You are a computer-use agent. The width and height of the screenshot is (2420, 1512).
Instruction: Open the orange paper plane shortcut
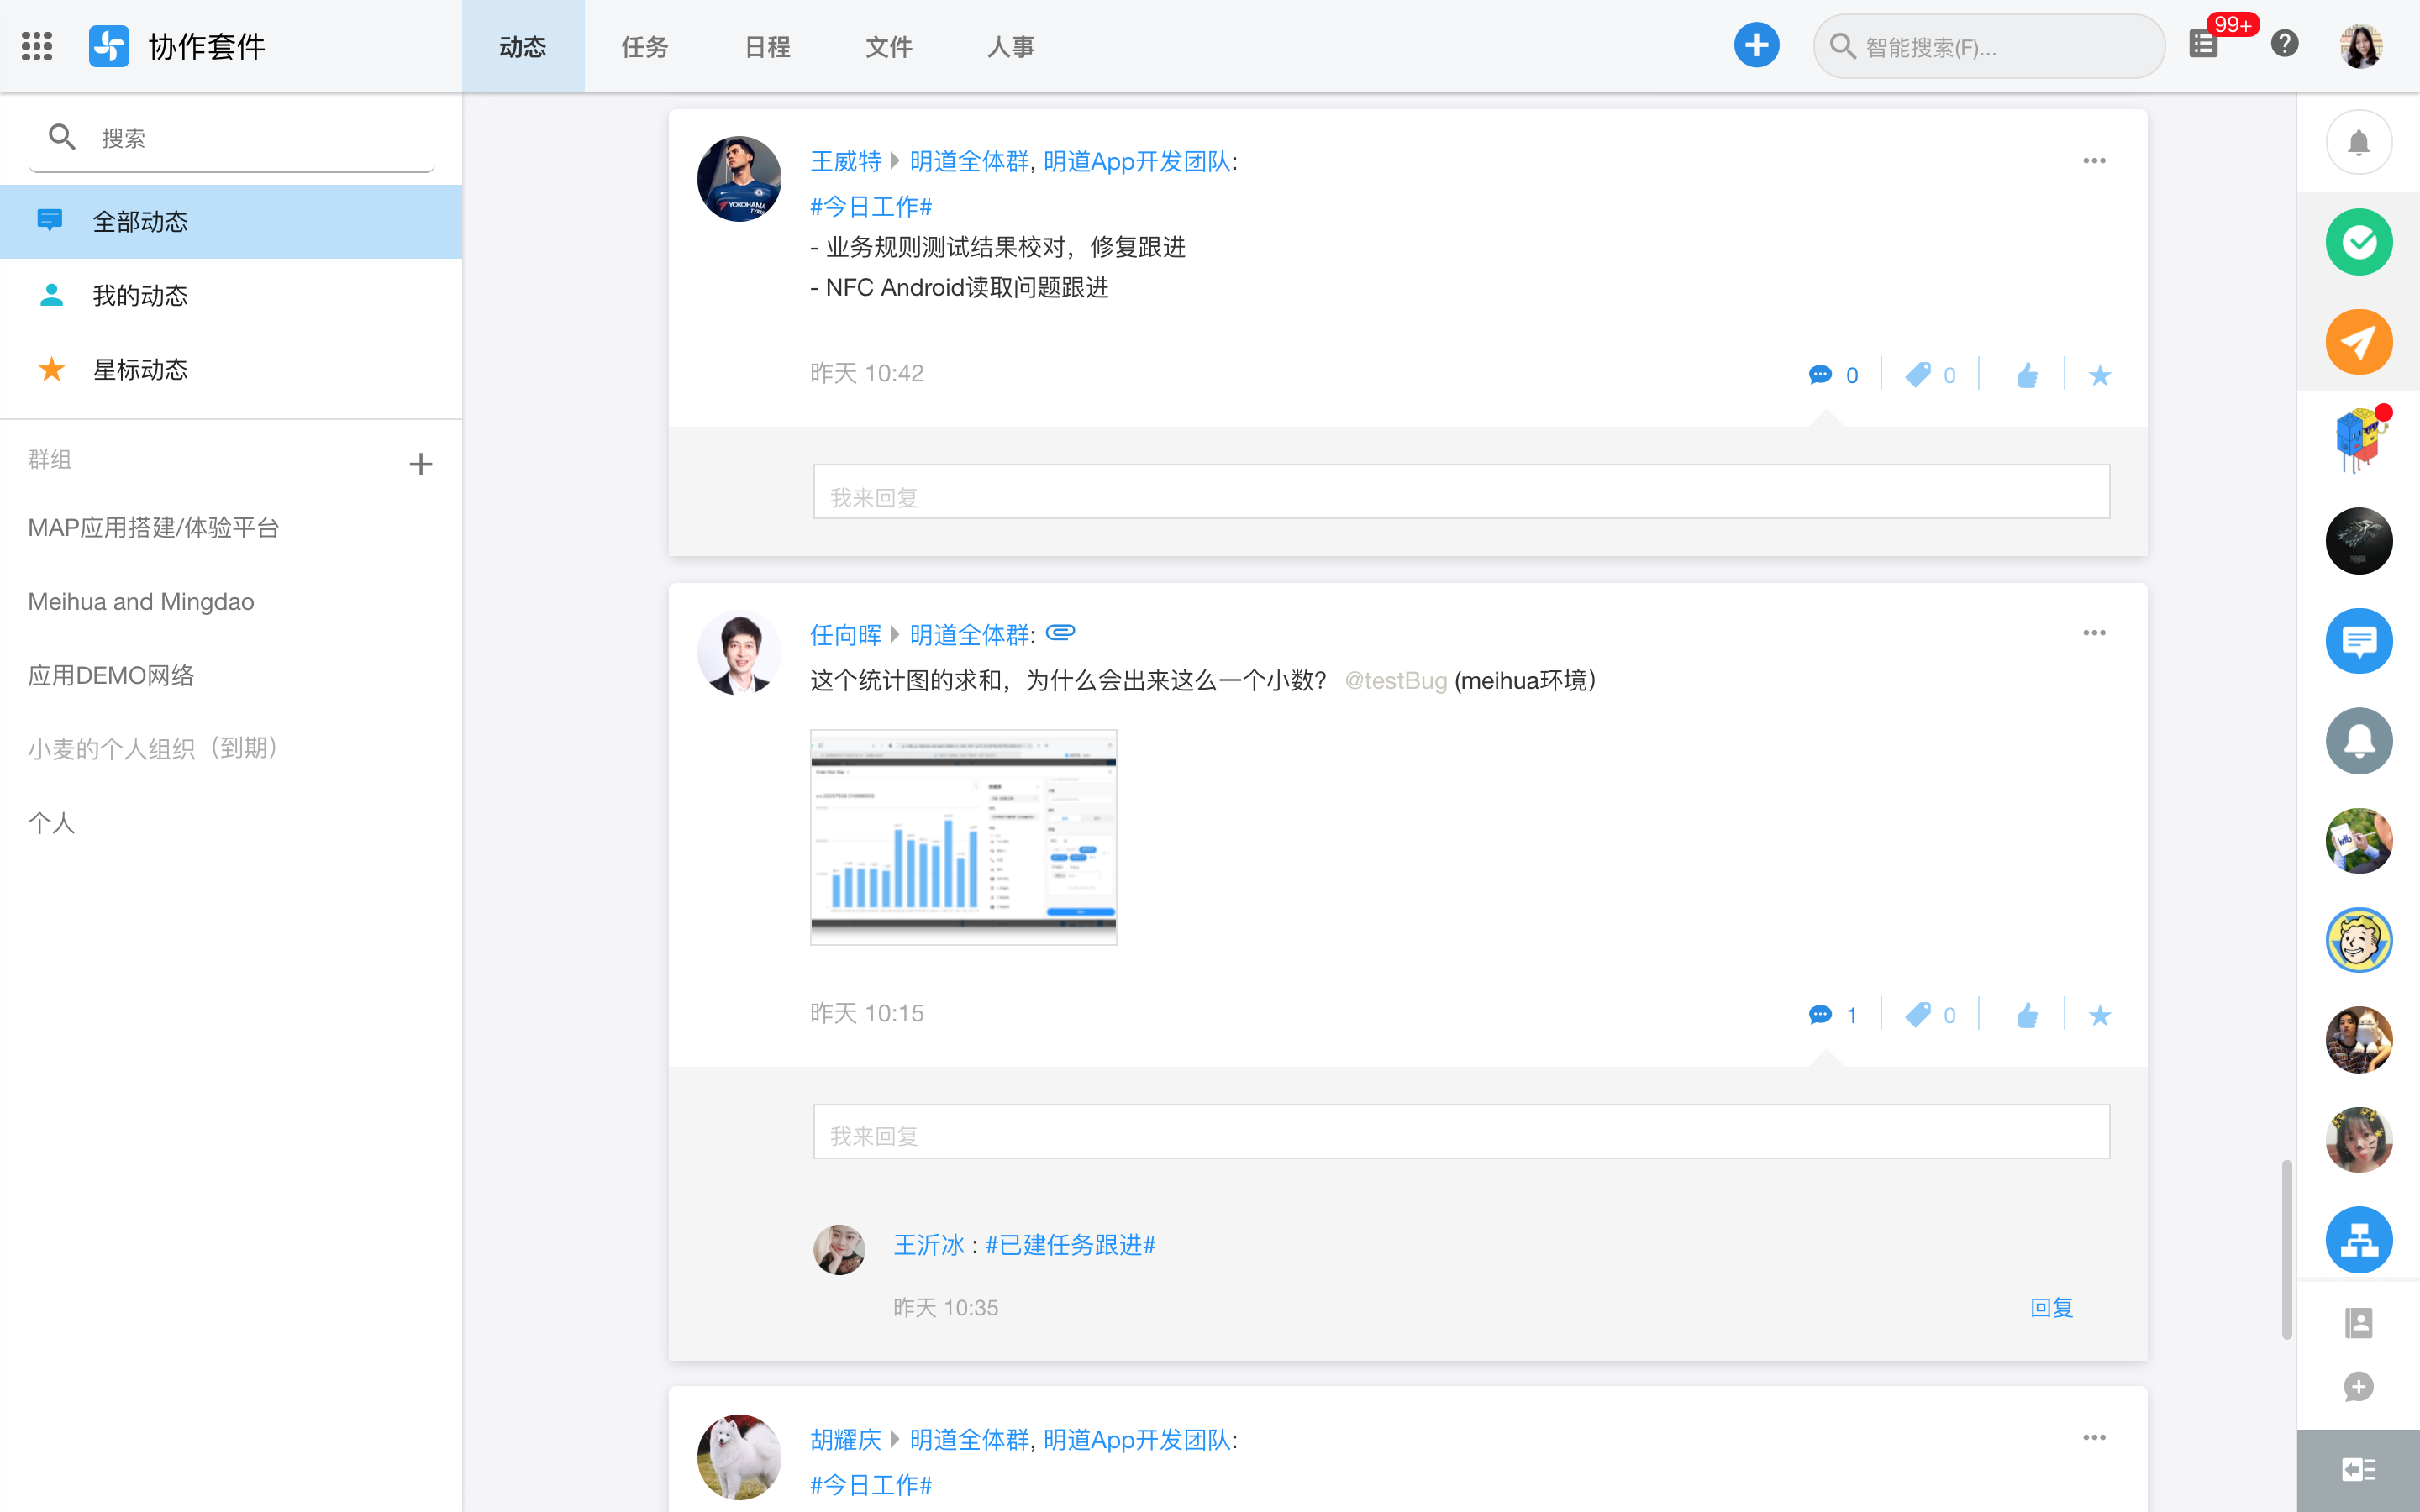(2359, 342)
